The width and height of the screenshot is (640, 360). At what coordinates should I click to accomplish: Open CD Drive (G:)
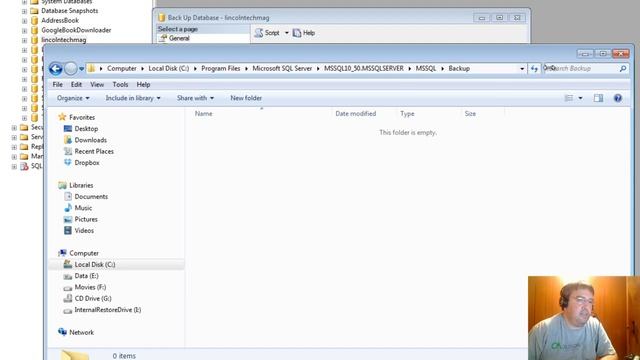click(x=93, y=298)
